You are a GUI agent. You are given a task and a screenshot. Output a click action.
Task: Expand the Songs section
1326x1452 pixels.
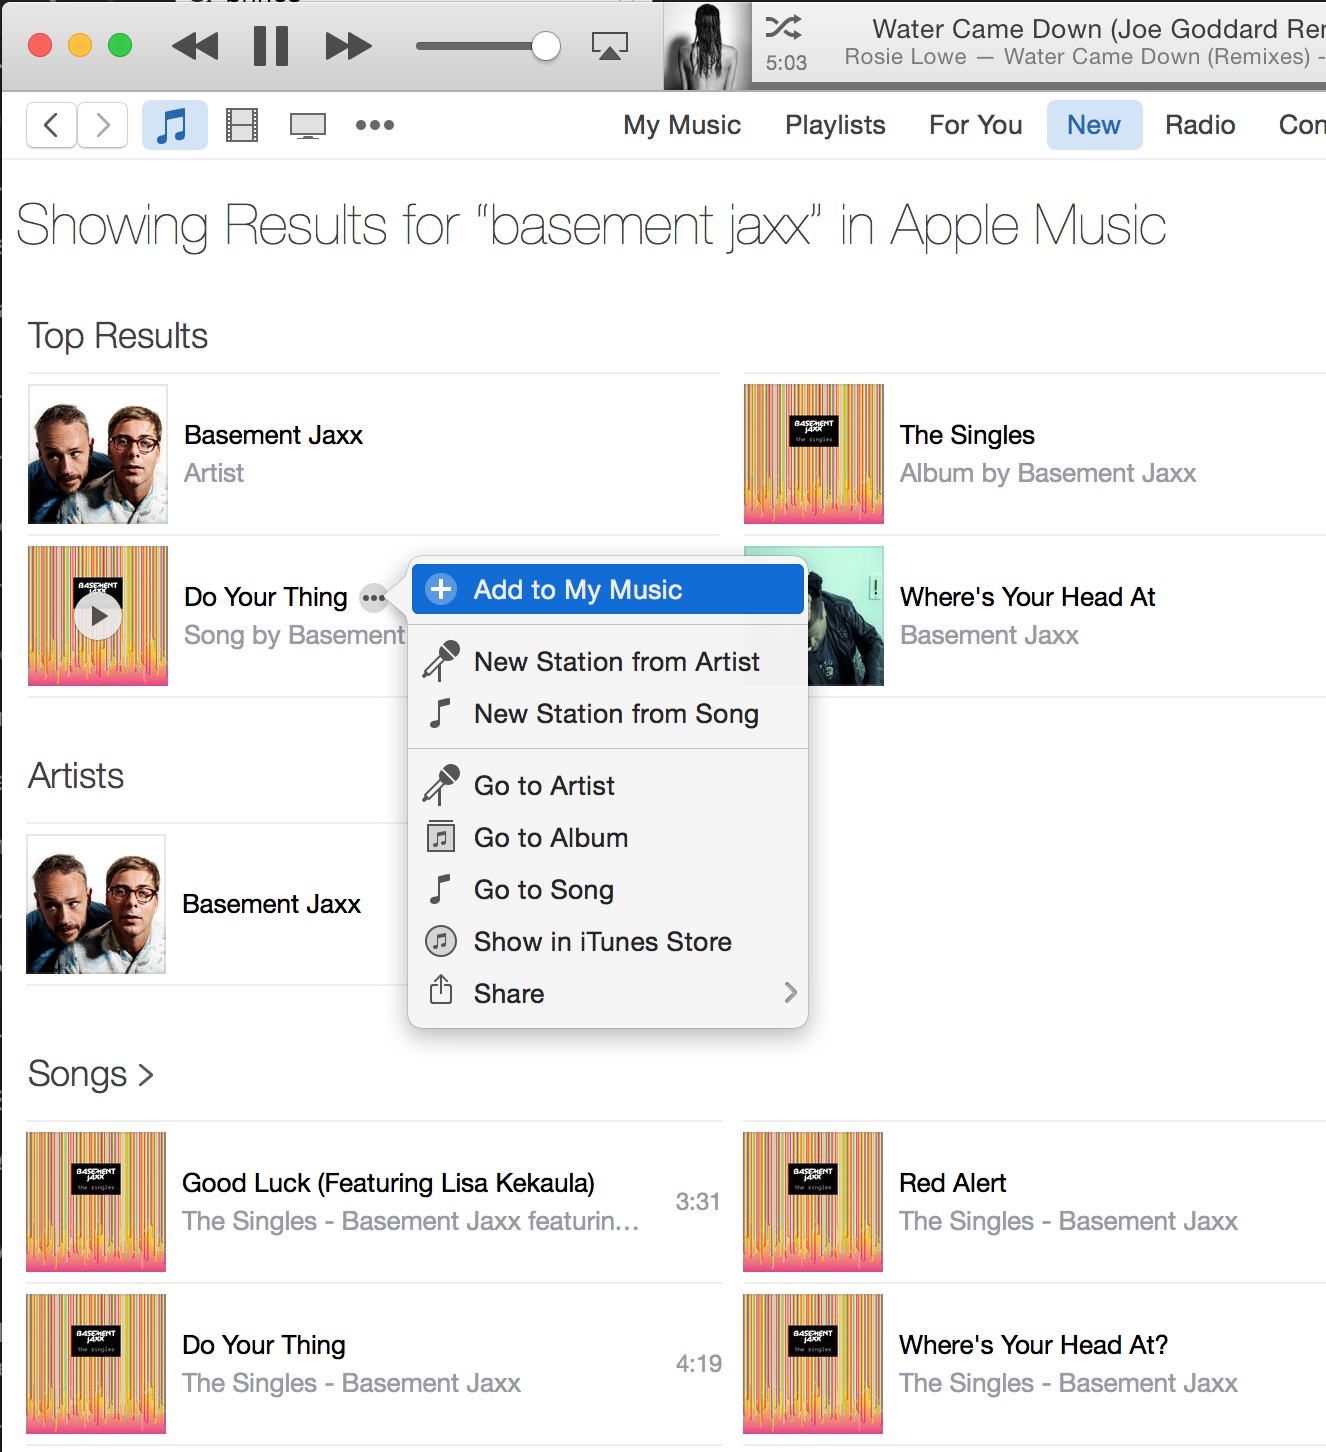point(91,1074)
